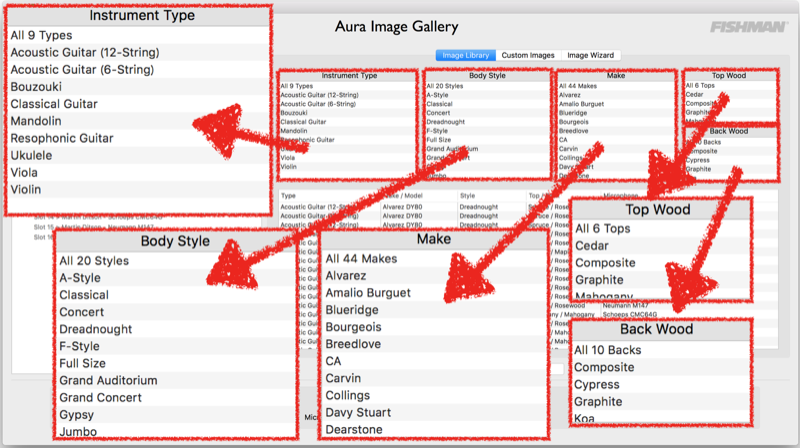This screenshot has width=800, height=448.
Task: Click the Make / Model column header
Action: click(404, 195)
